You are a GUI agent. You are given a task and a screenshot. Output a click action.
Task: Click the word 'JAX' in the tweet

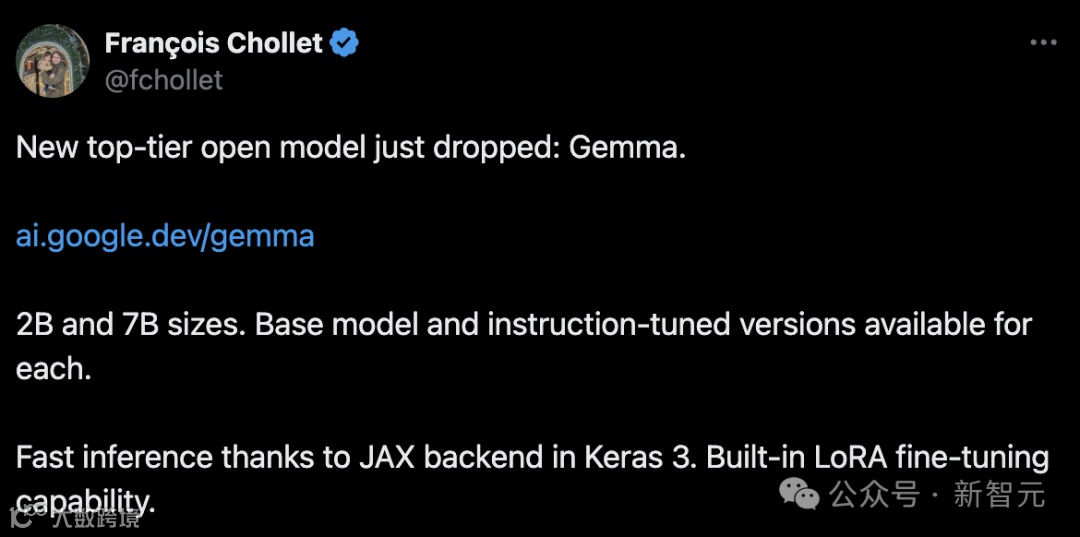[x=386, y=458]
